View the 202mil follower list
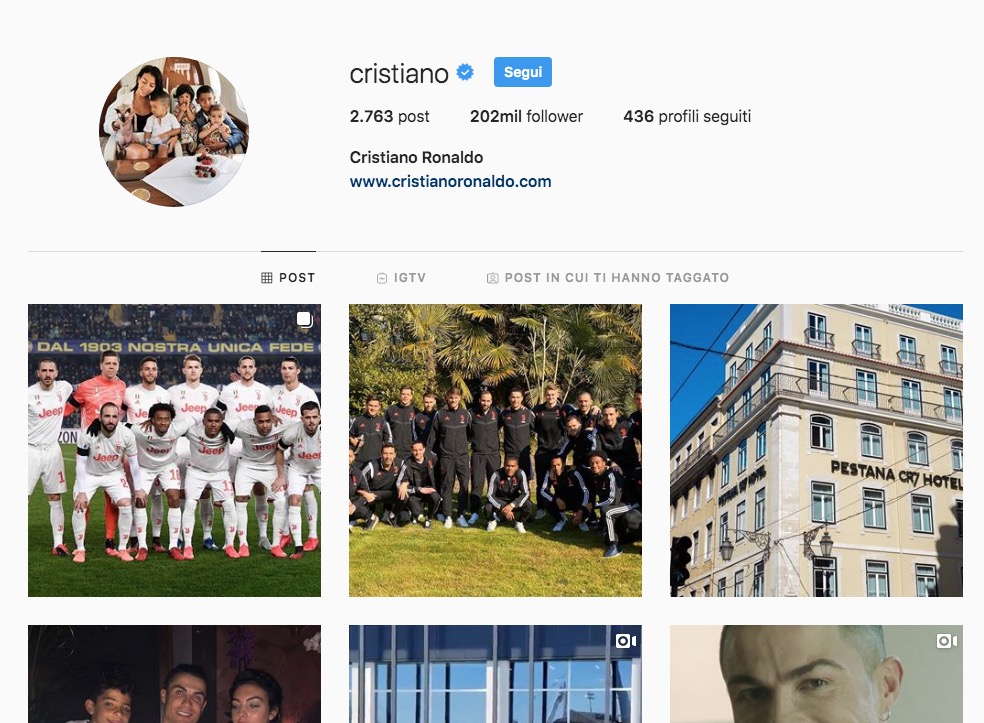This screenshot has width=984, height=723. click(x=527, y=117)
